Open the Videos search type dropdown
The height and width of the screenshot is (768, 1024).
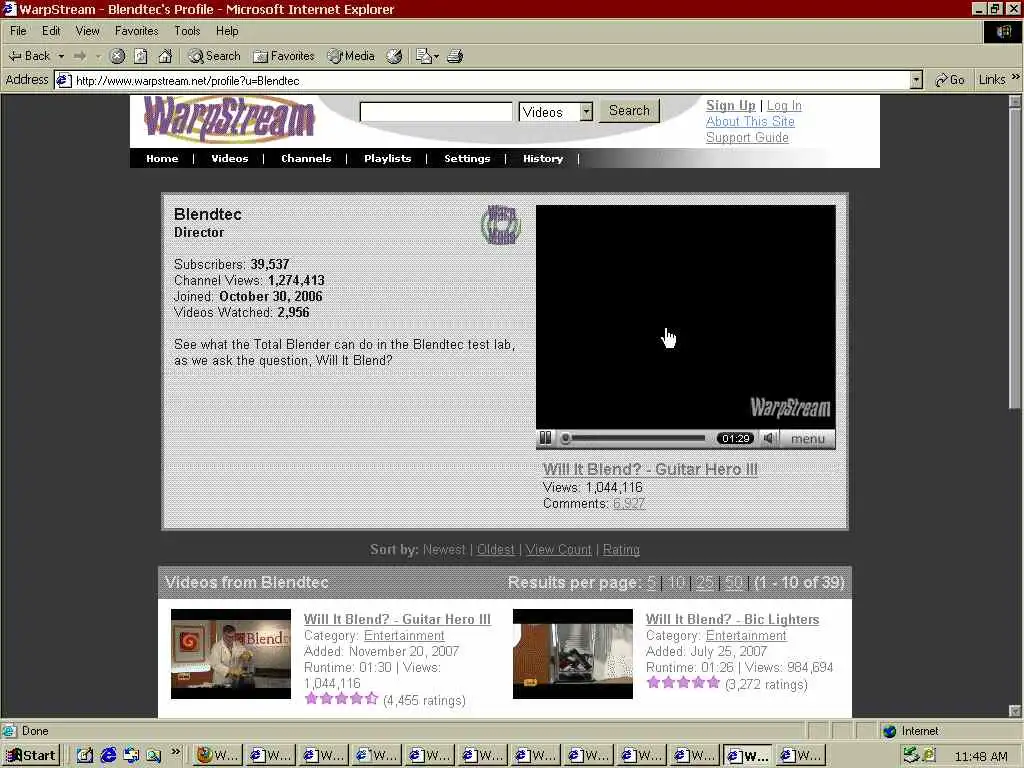(556, 112)
